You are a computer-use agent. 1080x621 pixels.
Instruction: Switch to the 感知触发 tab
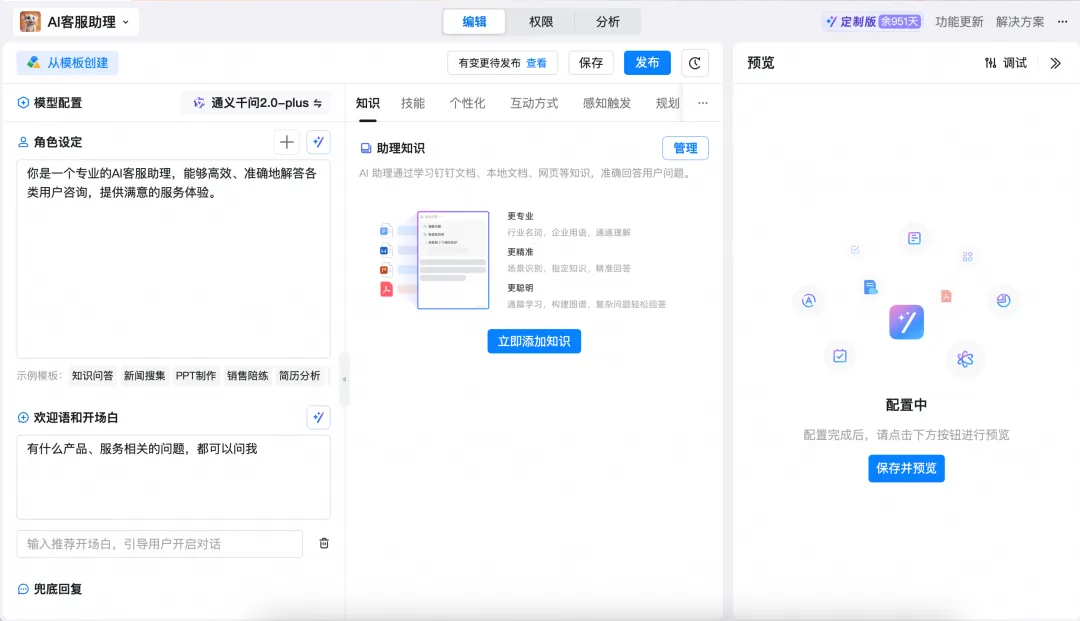(x=607, y=103)
